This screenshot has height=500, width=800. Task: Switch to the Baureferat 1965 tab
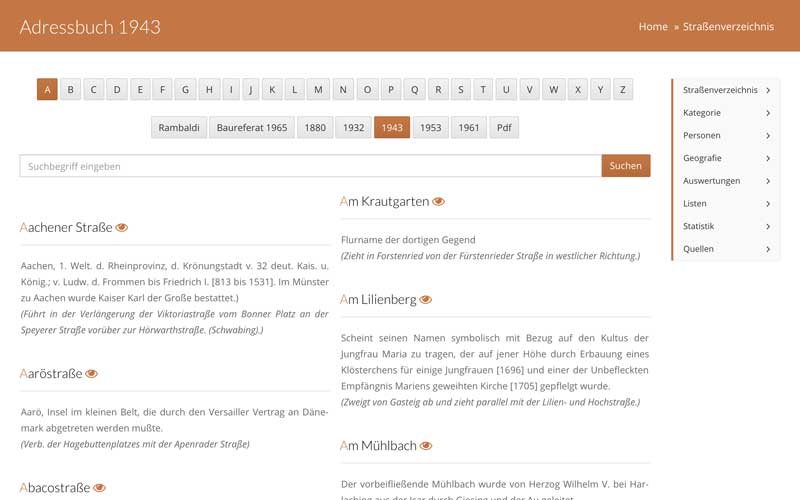[252, 128]
